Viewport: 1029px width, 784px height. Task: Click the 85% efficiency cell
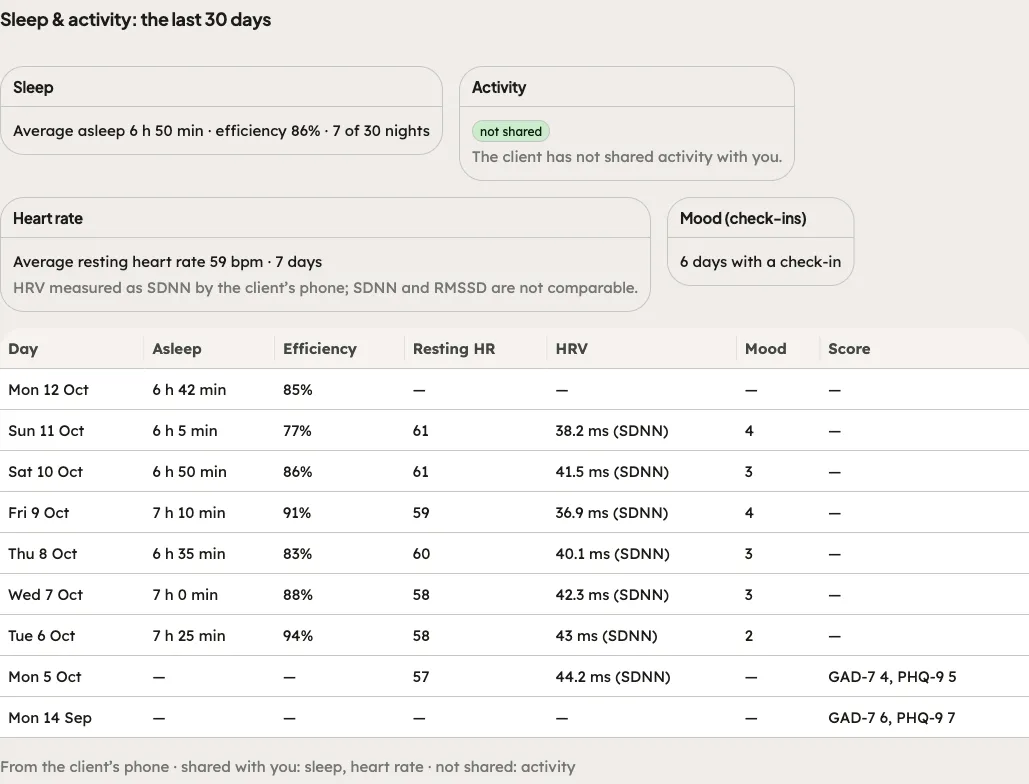click(297, 390)
